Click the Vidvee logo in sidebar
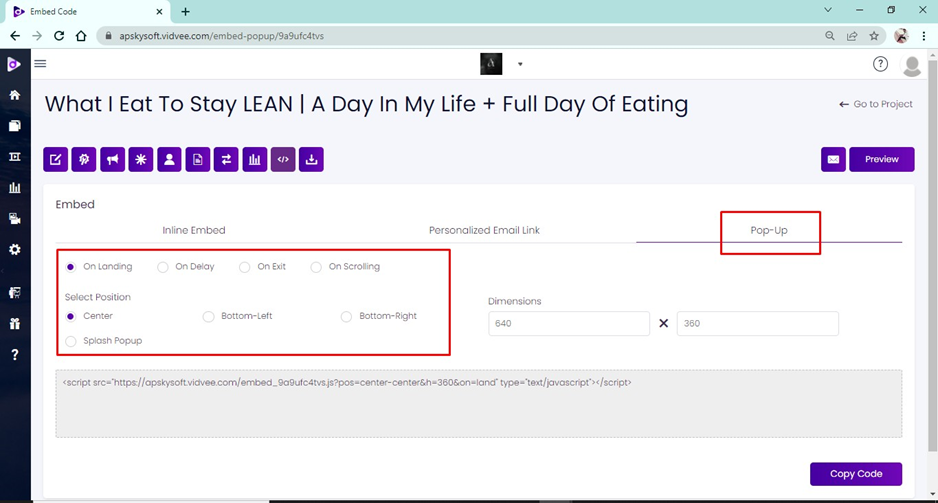The image size is (938, 503). point(14,64)
